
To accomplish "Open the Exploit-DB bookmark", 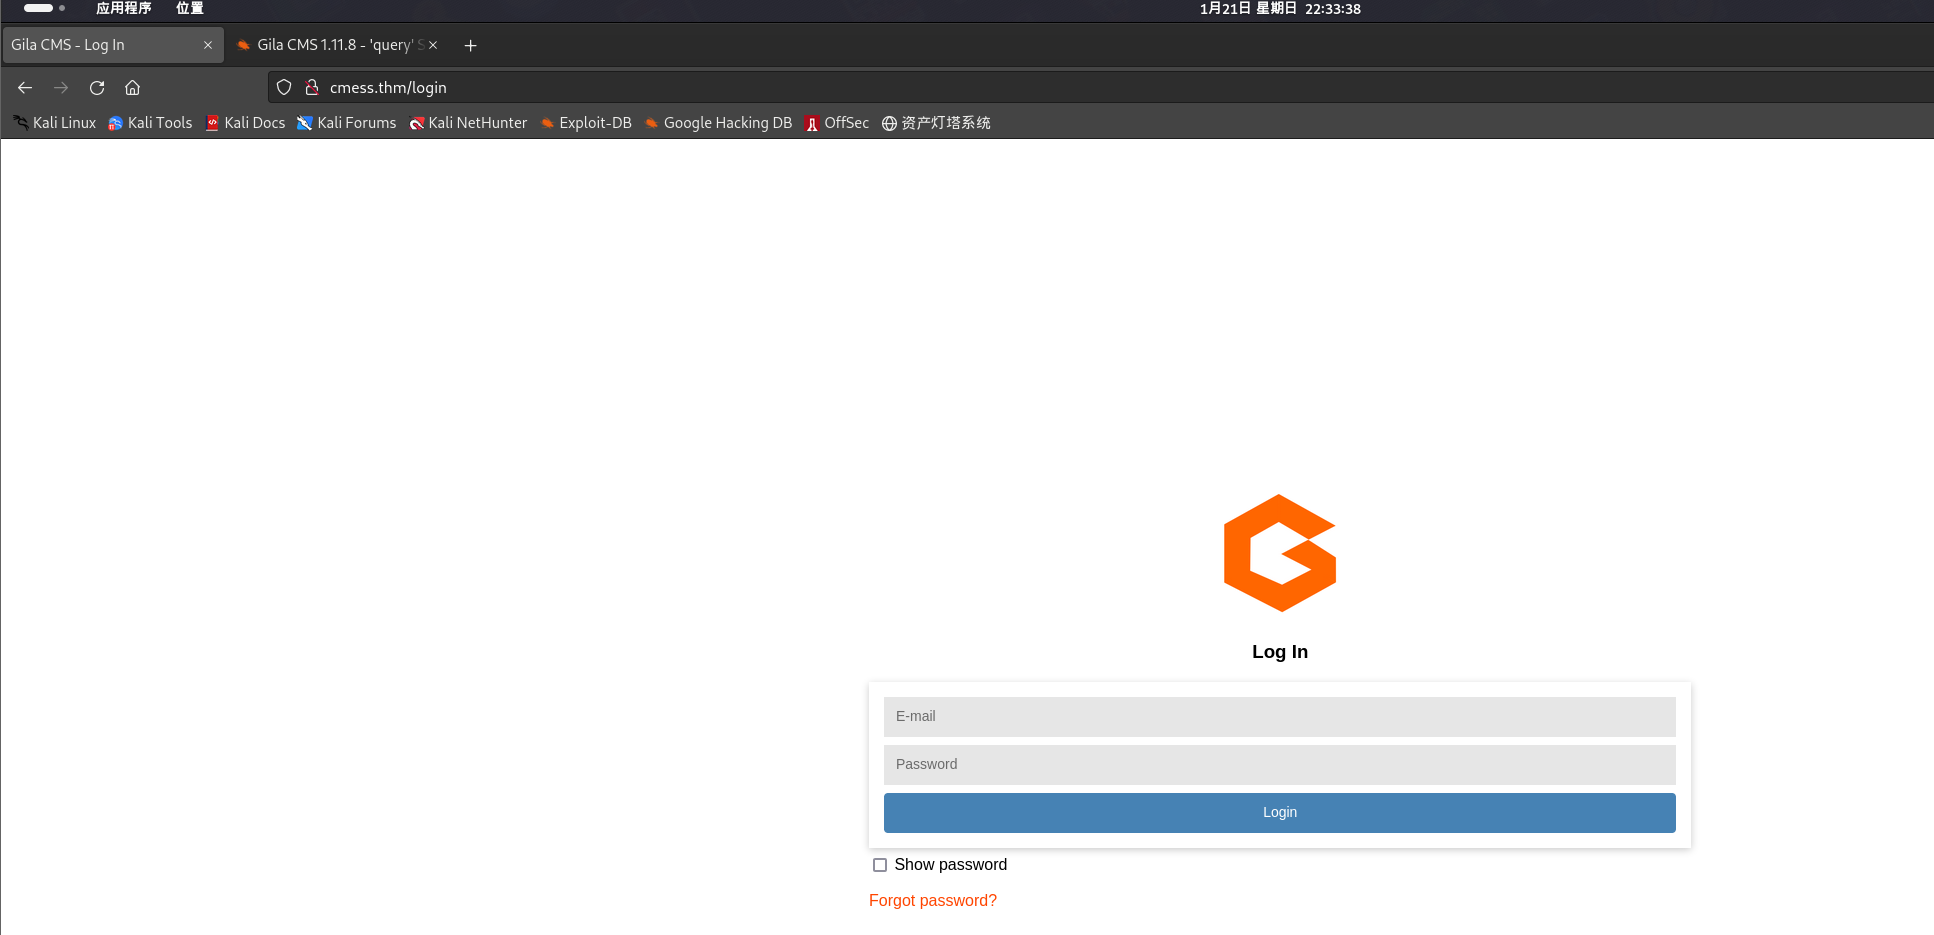I will [x=586, y=123].
